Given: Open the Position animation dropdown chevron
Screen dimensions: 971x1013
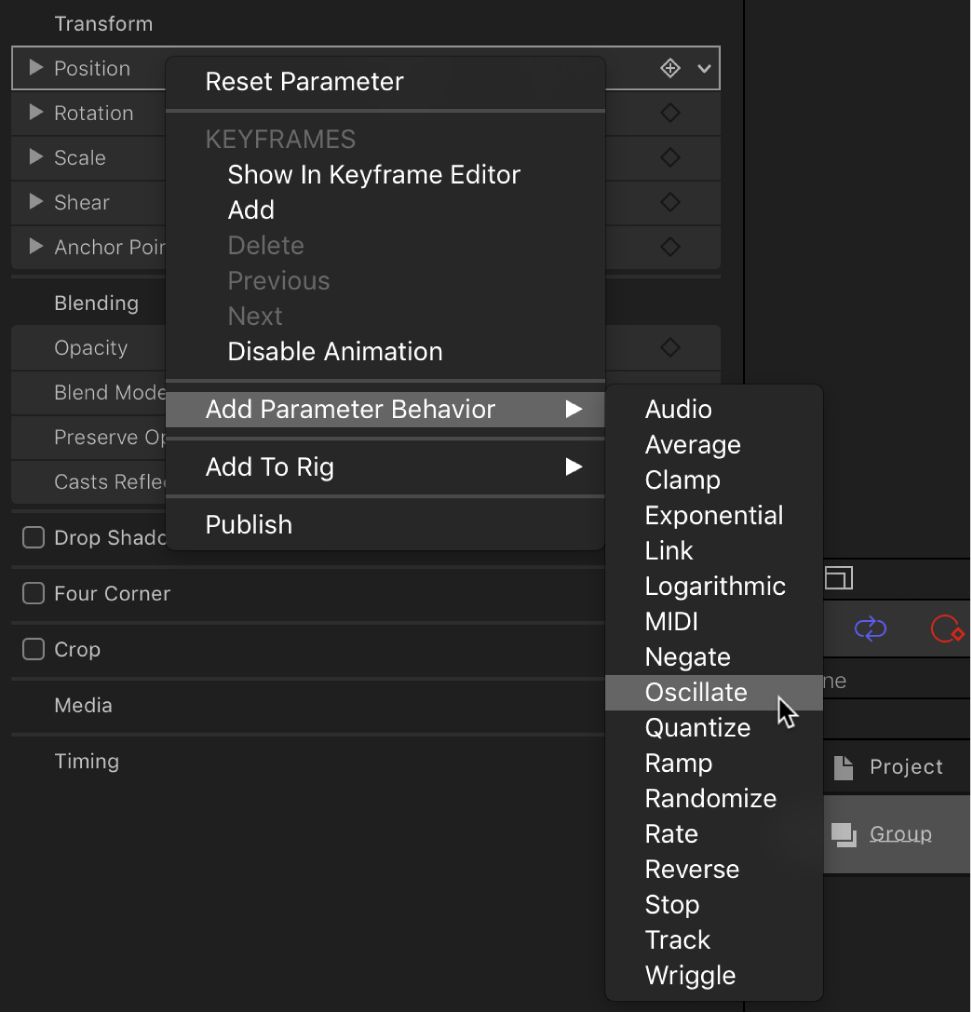Looking at the screenshot, I should click(x=703, y=68).
